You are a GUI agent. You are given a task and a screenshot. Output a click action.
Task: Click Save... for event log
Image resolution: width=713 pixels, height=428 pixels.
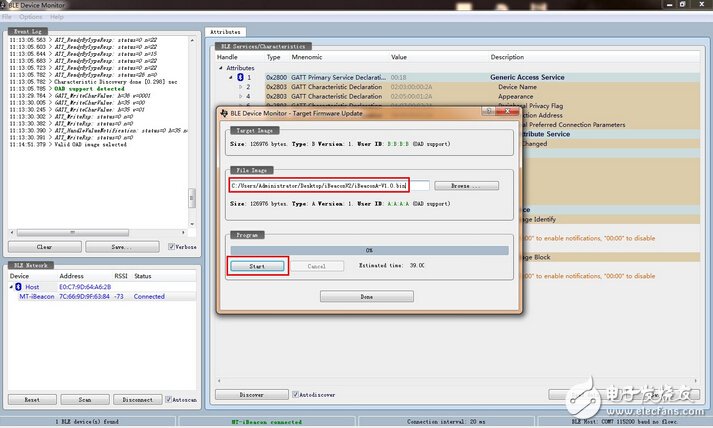(x=122, y=247)
